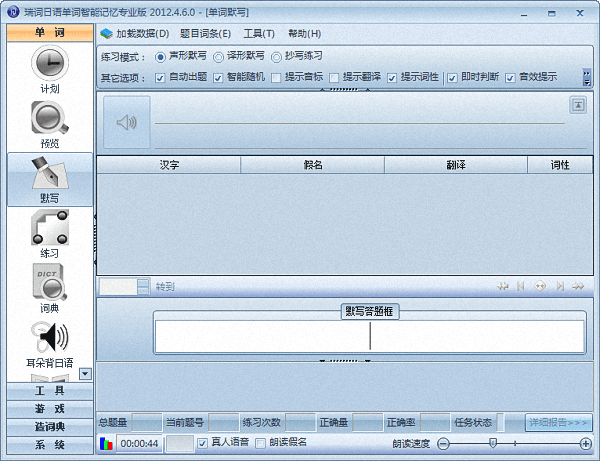Click the speaker playback icon in word panel
Image resolution: width=600 pixels, height=461 pixels.
pyautogui.click(x=126, y=123)
